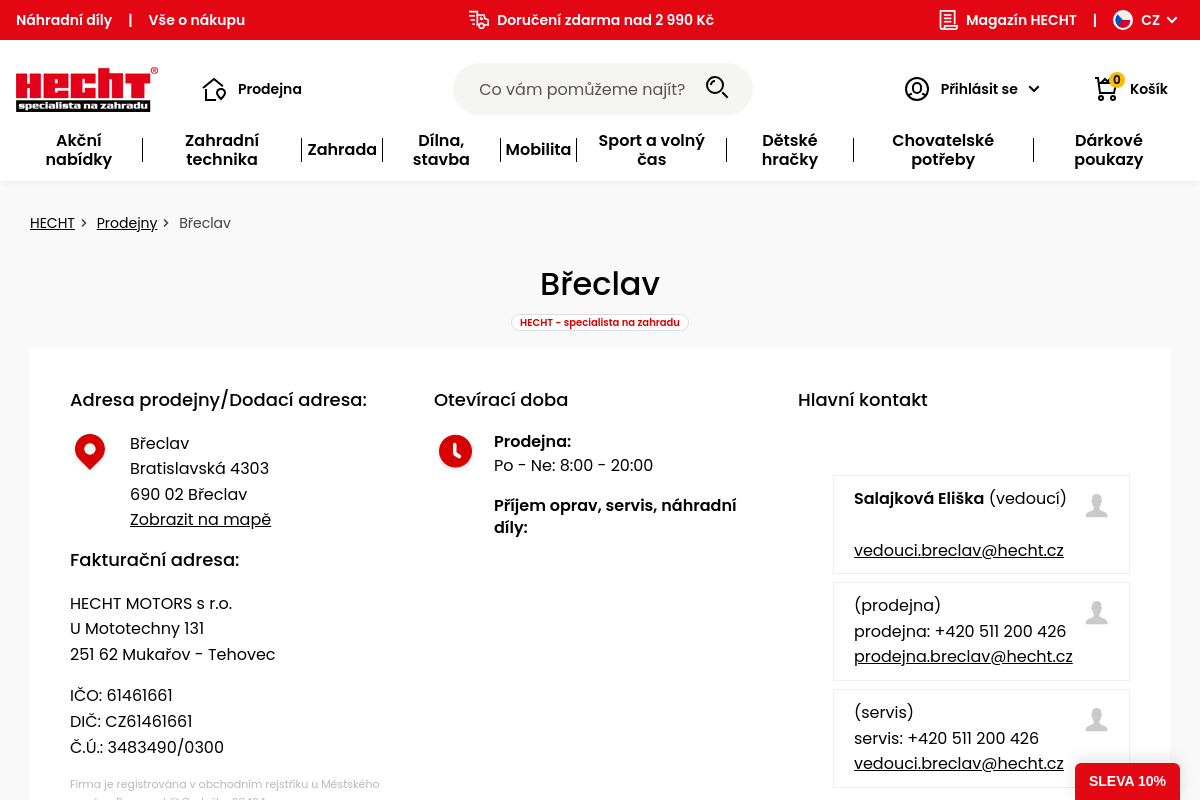Click the Magazín HECHT newspaper icon
Screen dimensions: 1200x800
948,20
